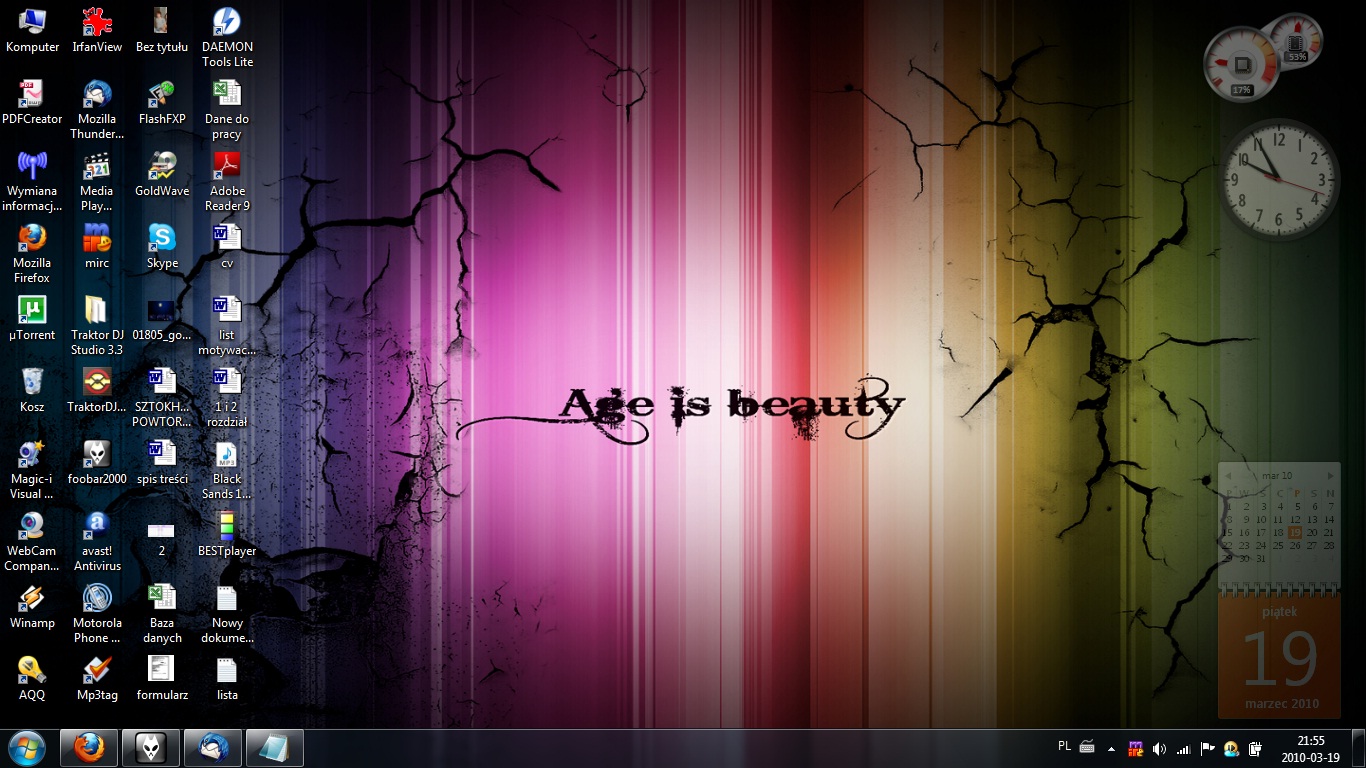This screenshot has height=768, width=1366.
Task: Show hidden tray icons with the arrow
Action: (1111, 748)
